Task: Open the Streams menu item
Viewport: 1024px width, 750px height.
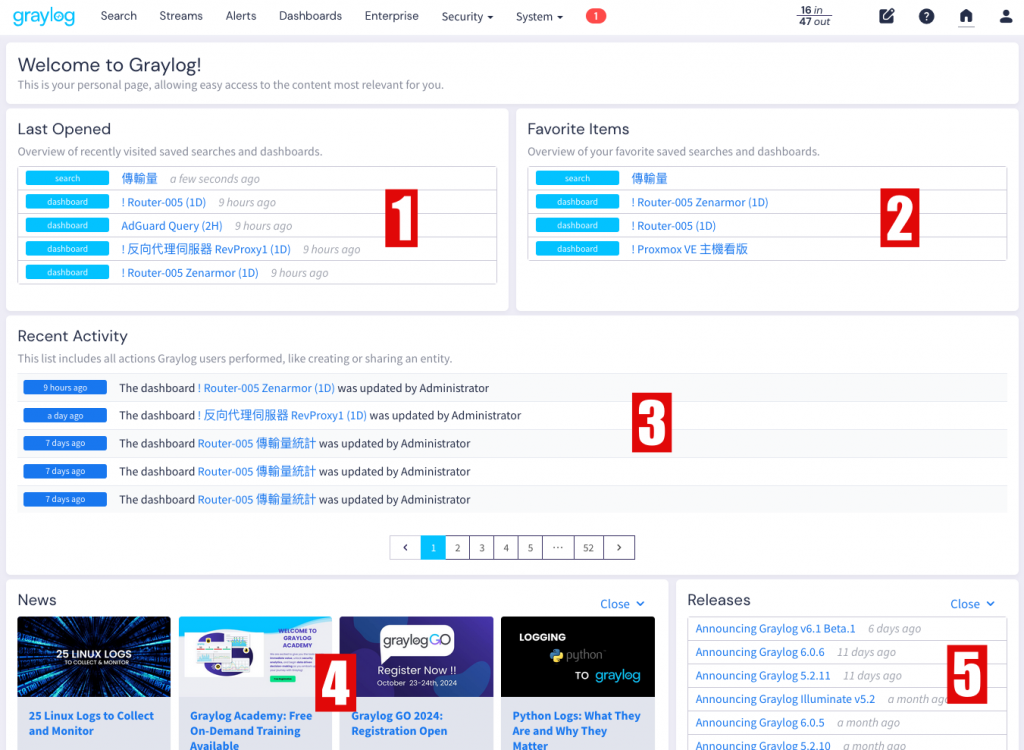Action: click(181, 16)
